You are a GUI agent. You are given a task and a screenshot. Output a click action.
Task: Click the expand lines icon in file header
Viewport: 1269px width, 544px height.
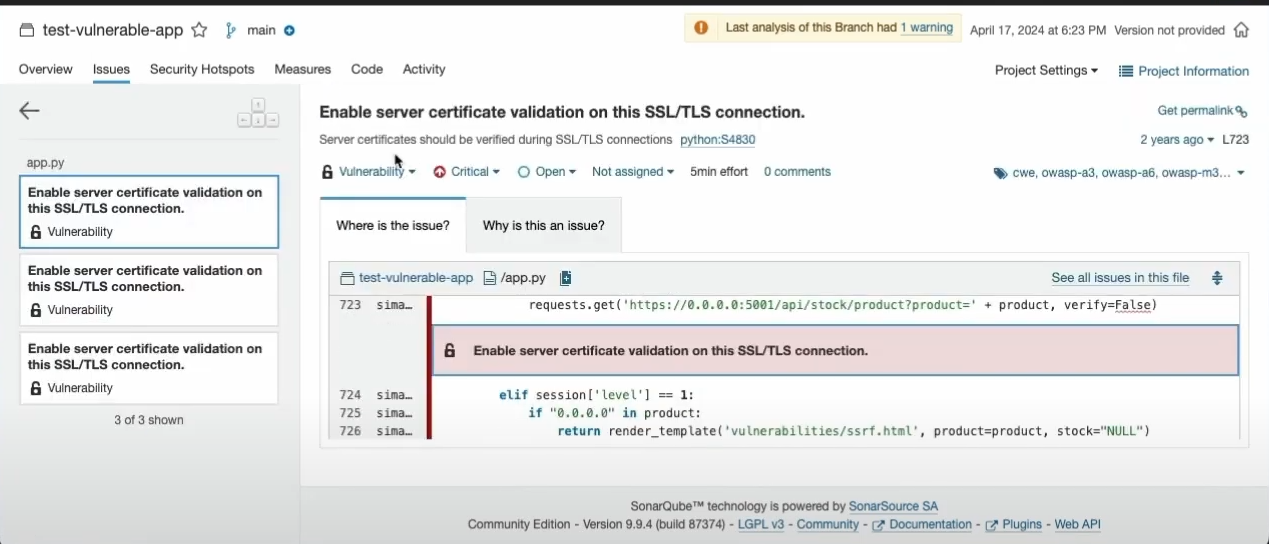tap(1217, 278)
